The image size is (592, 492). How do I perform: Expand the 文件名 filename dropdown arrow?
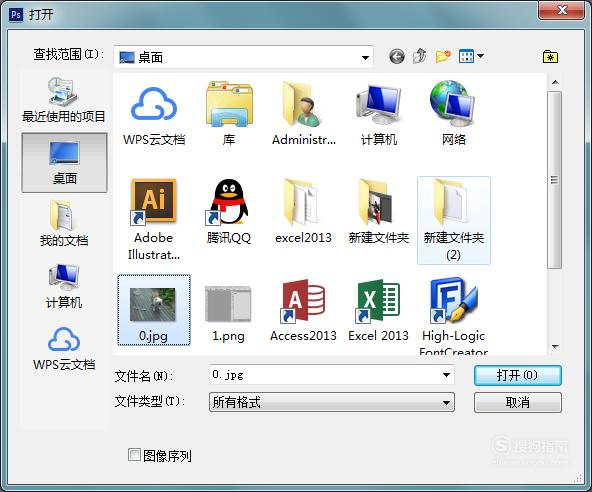coord(446,375)
